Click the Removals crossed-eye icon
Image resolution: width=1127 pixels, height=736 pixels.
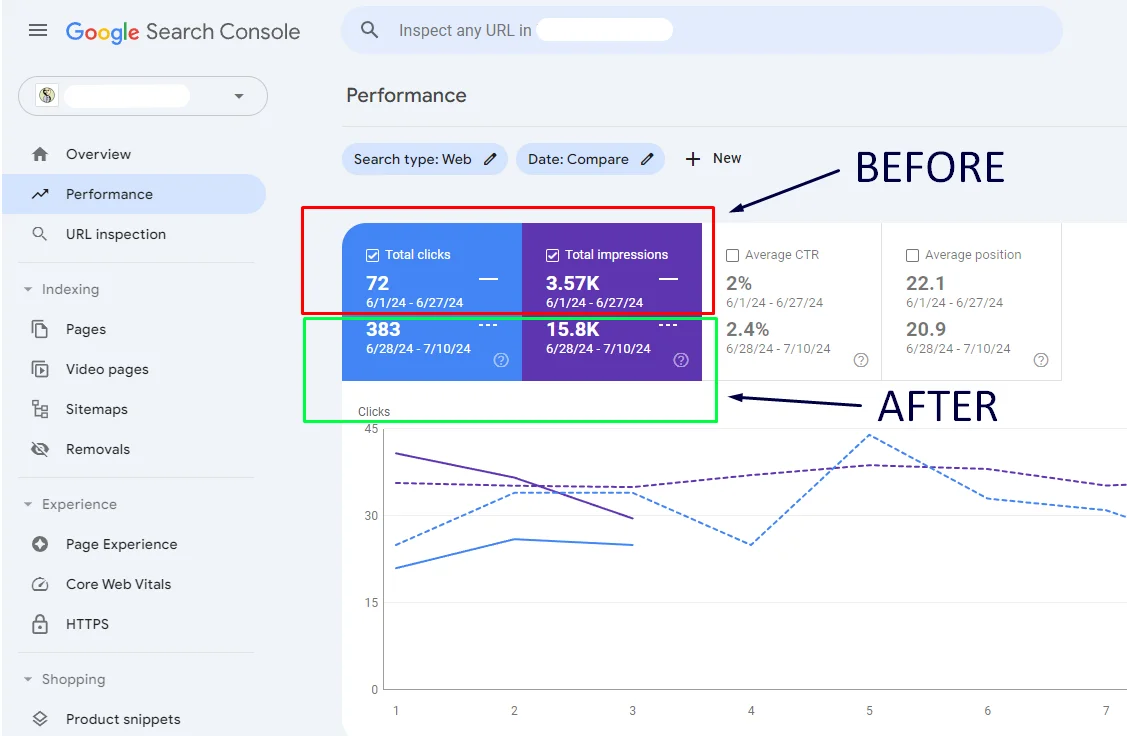click(x=40, y=449)
